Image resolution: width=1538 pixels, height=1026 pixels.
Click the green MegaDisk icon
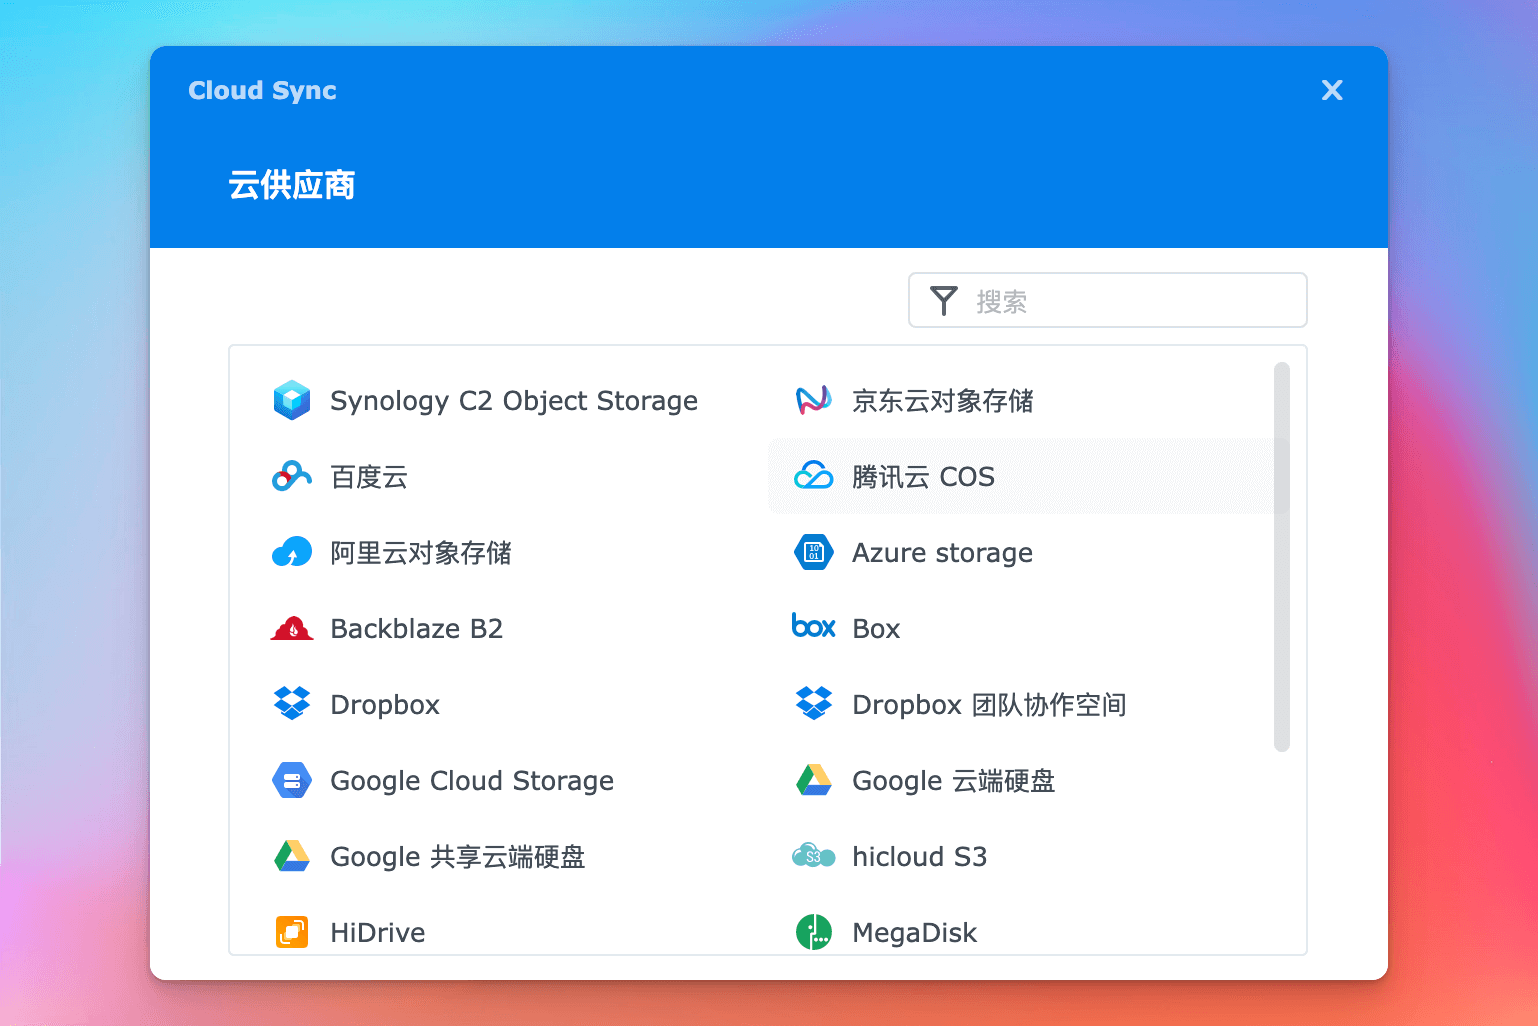814,932
